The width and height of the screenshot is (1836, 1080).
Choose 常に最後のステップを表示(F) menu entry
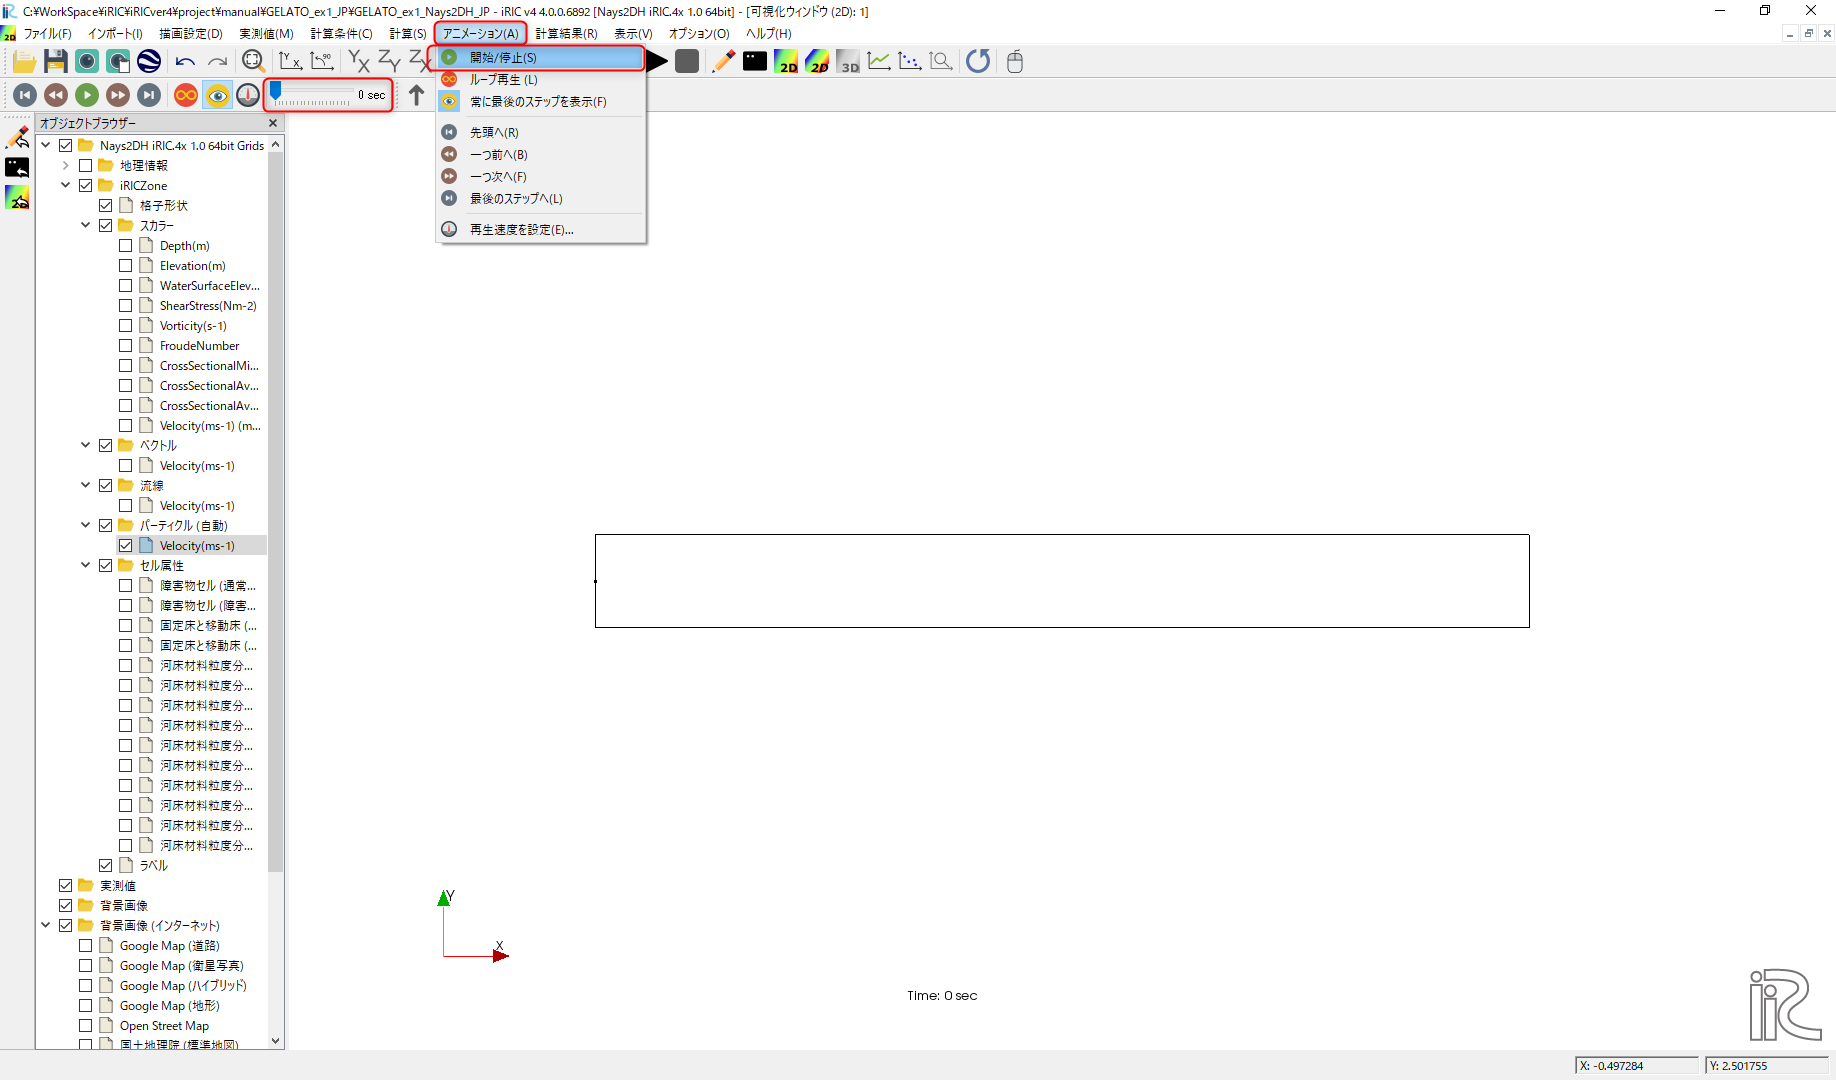click(541, 102)
